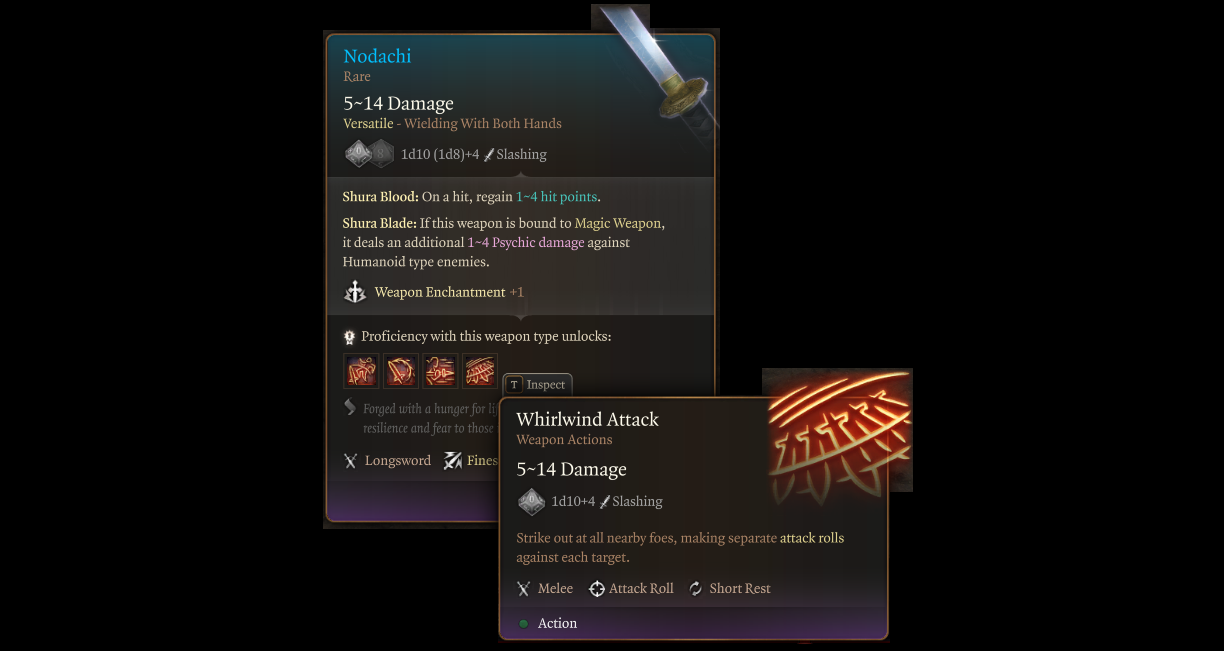Click the proficiency badge icon
This screenshot has height=651, width=1224.
point(350,337)
